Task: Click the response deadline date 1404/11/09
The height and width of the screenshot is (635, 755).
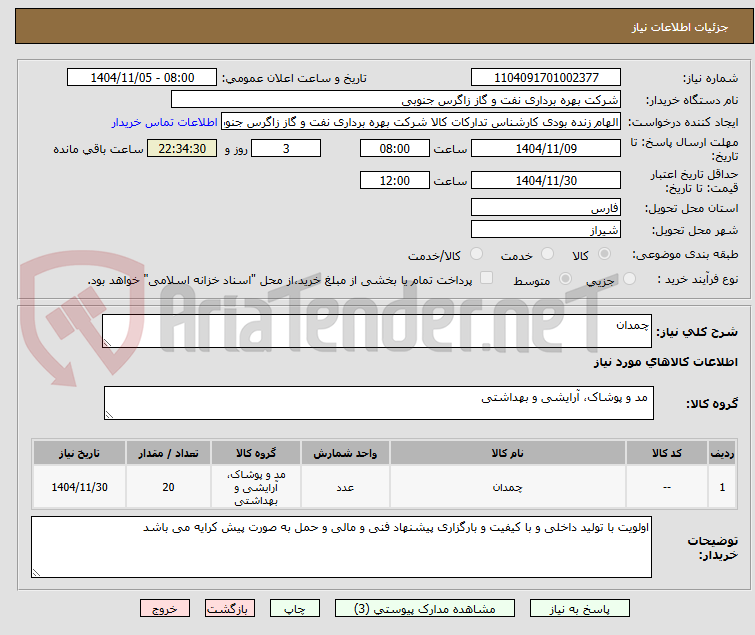Action: tap(546, 148)
